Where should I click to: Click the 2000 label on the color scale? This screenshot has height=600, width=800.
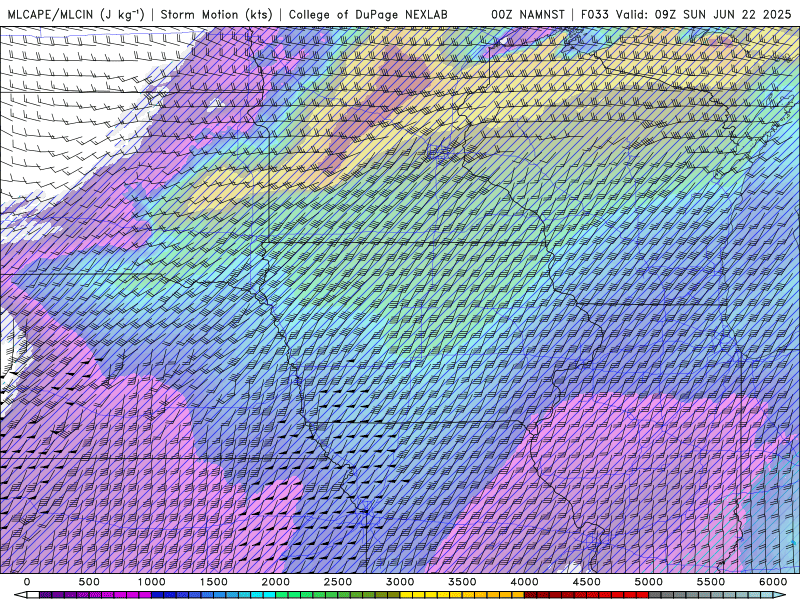click(276, 582)
